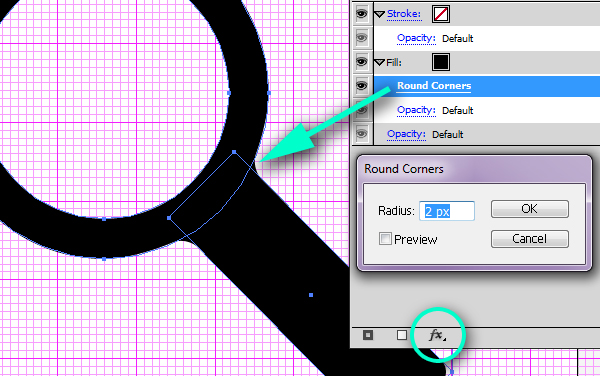Open the Stroke panel link
Image resolution: width=600 pixels, height=376 pixels.
pos(404,14)
